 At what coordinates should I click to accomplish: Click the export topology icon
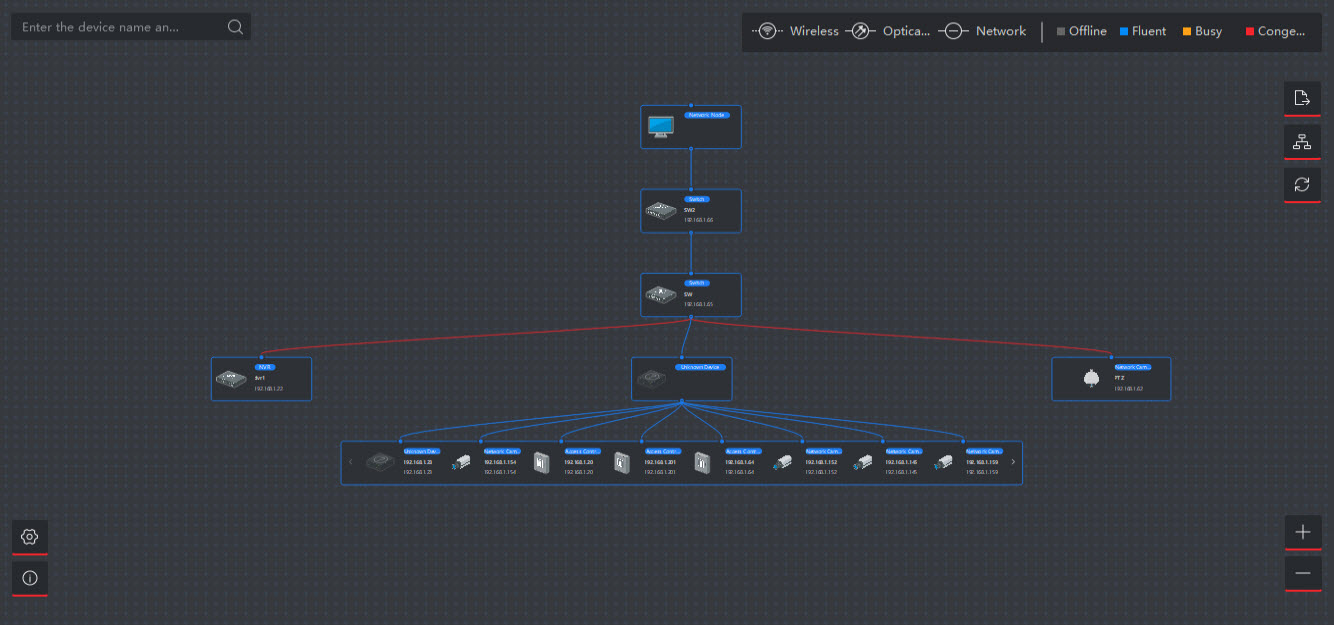click(1302, 98)
